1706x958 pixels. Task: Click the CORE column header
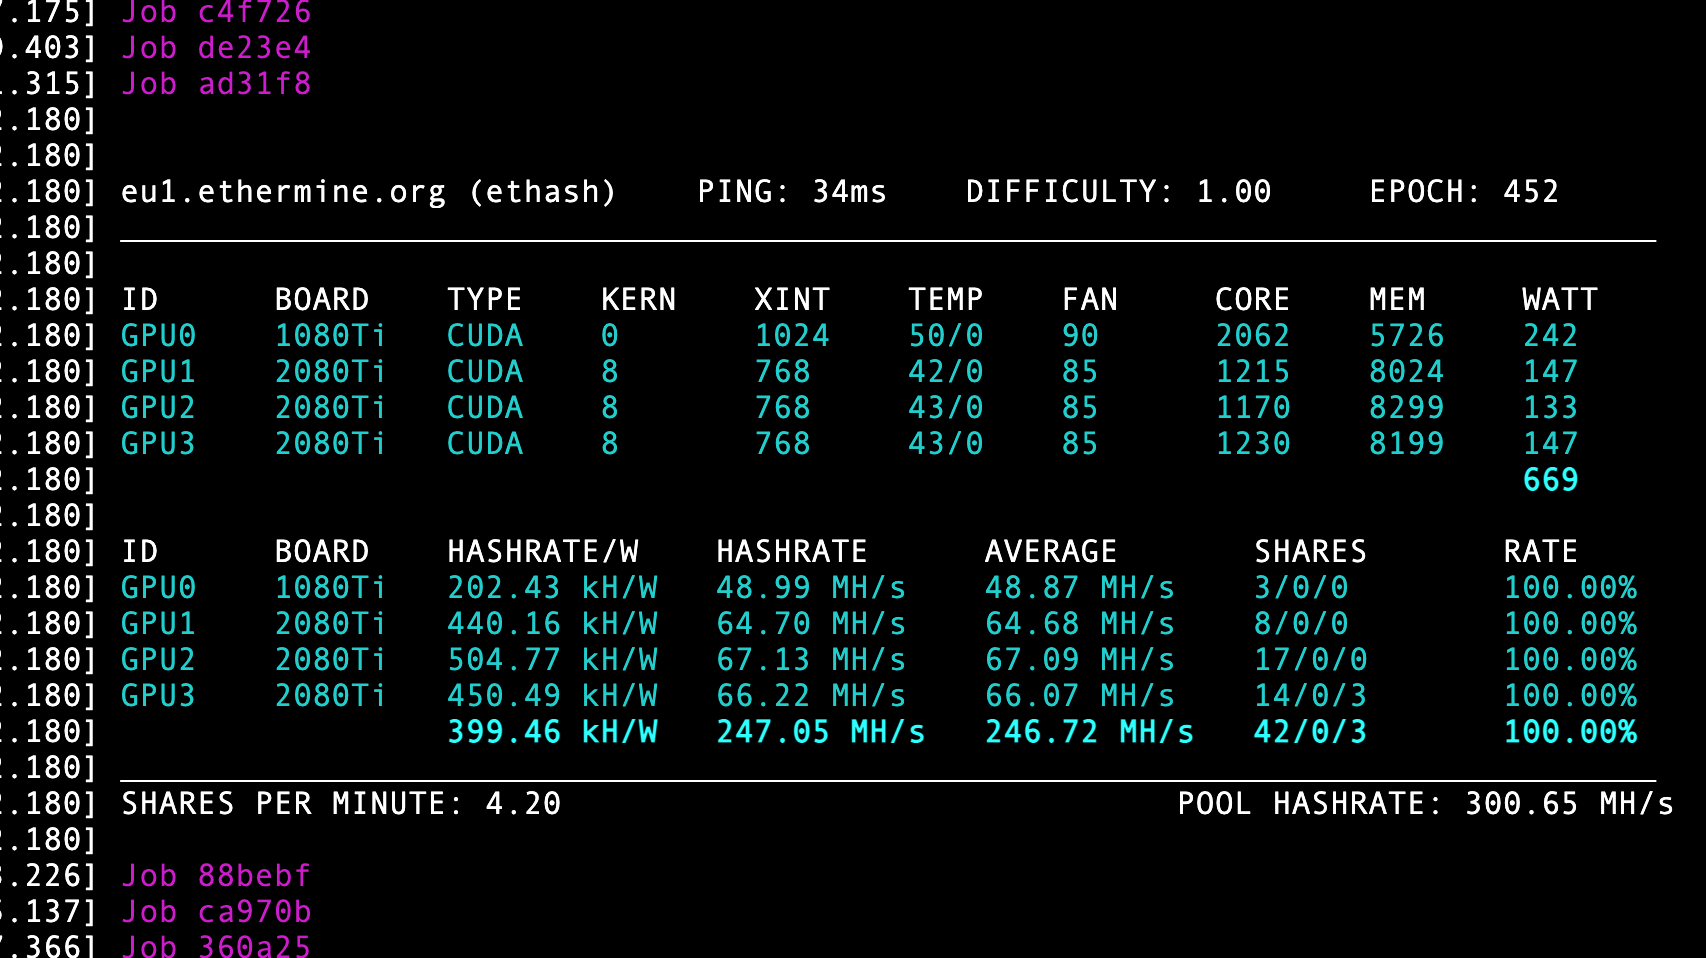(x=1253, y=300)
